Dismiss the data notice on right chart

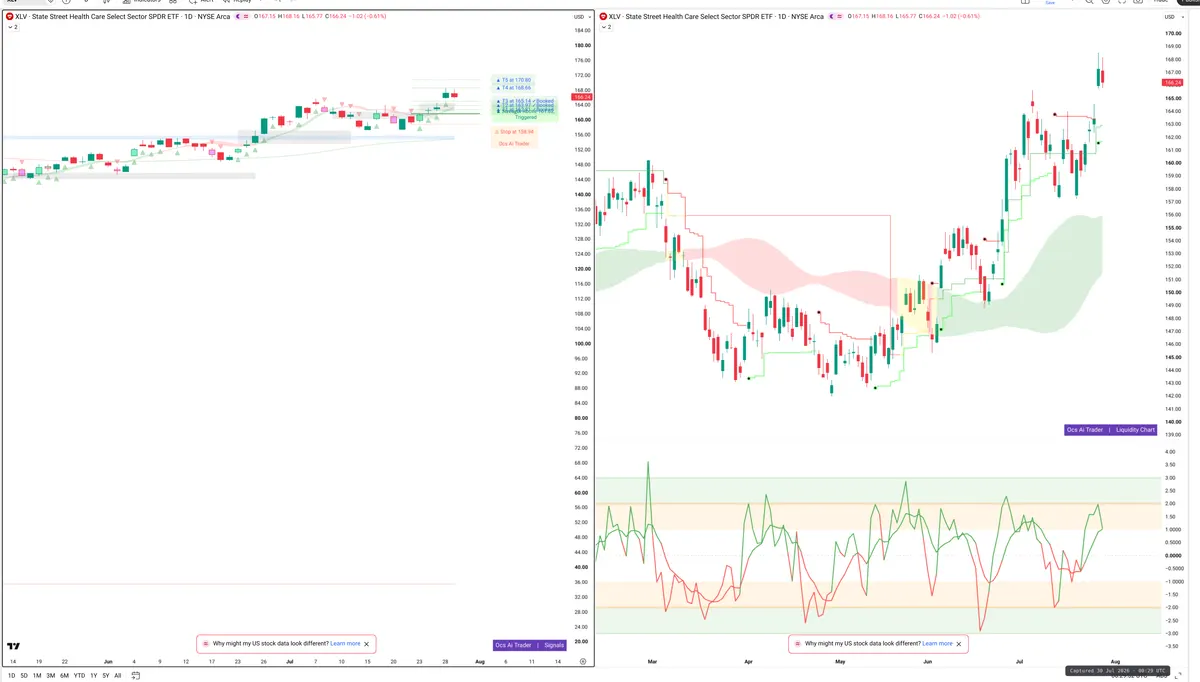[959, 644]
